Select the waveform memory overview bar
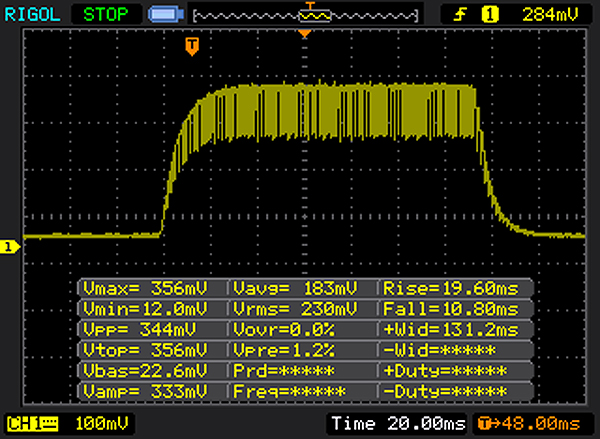Screen dimensions: 600x439 [307, 15]
